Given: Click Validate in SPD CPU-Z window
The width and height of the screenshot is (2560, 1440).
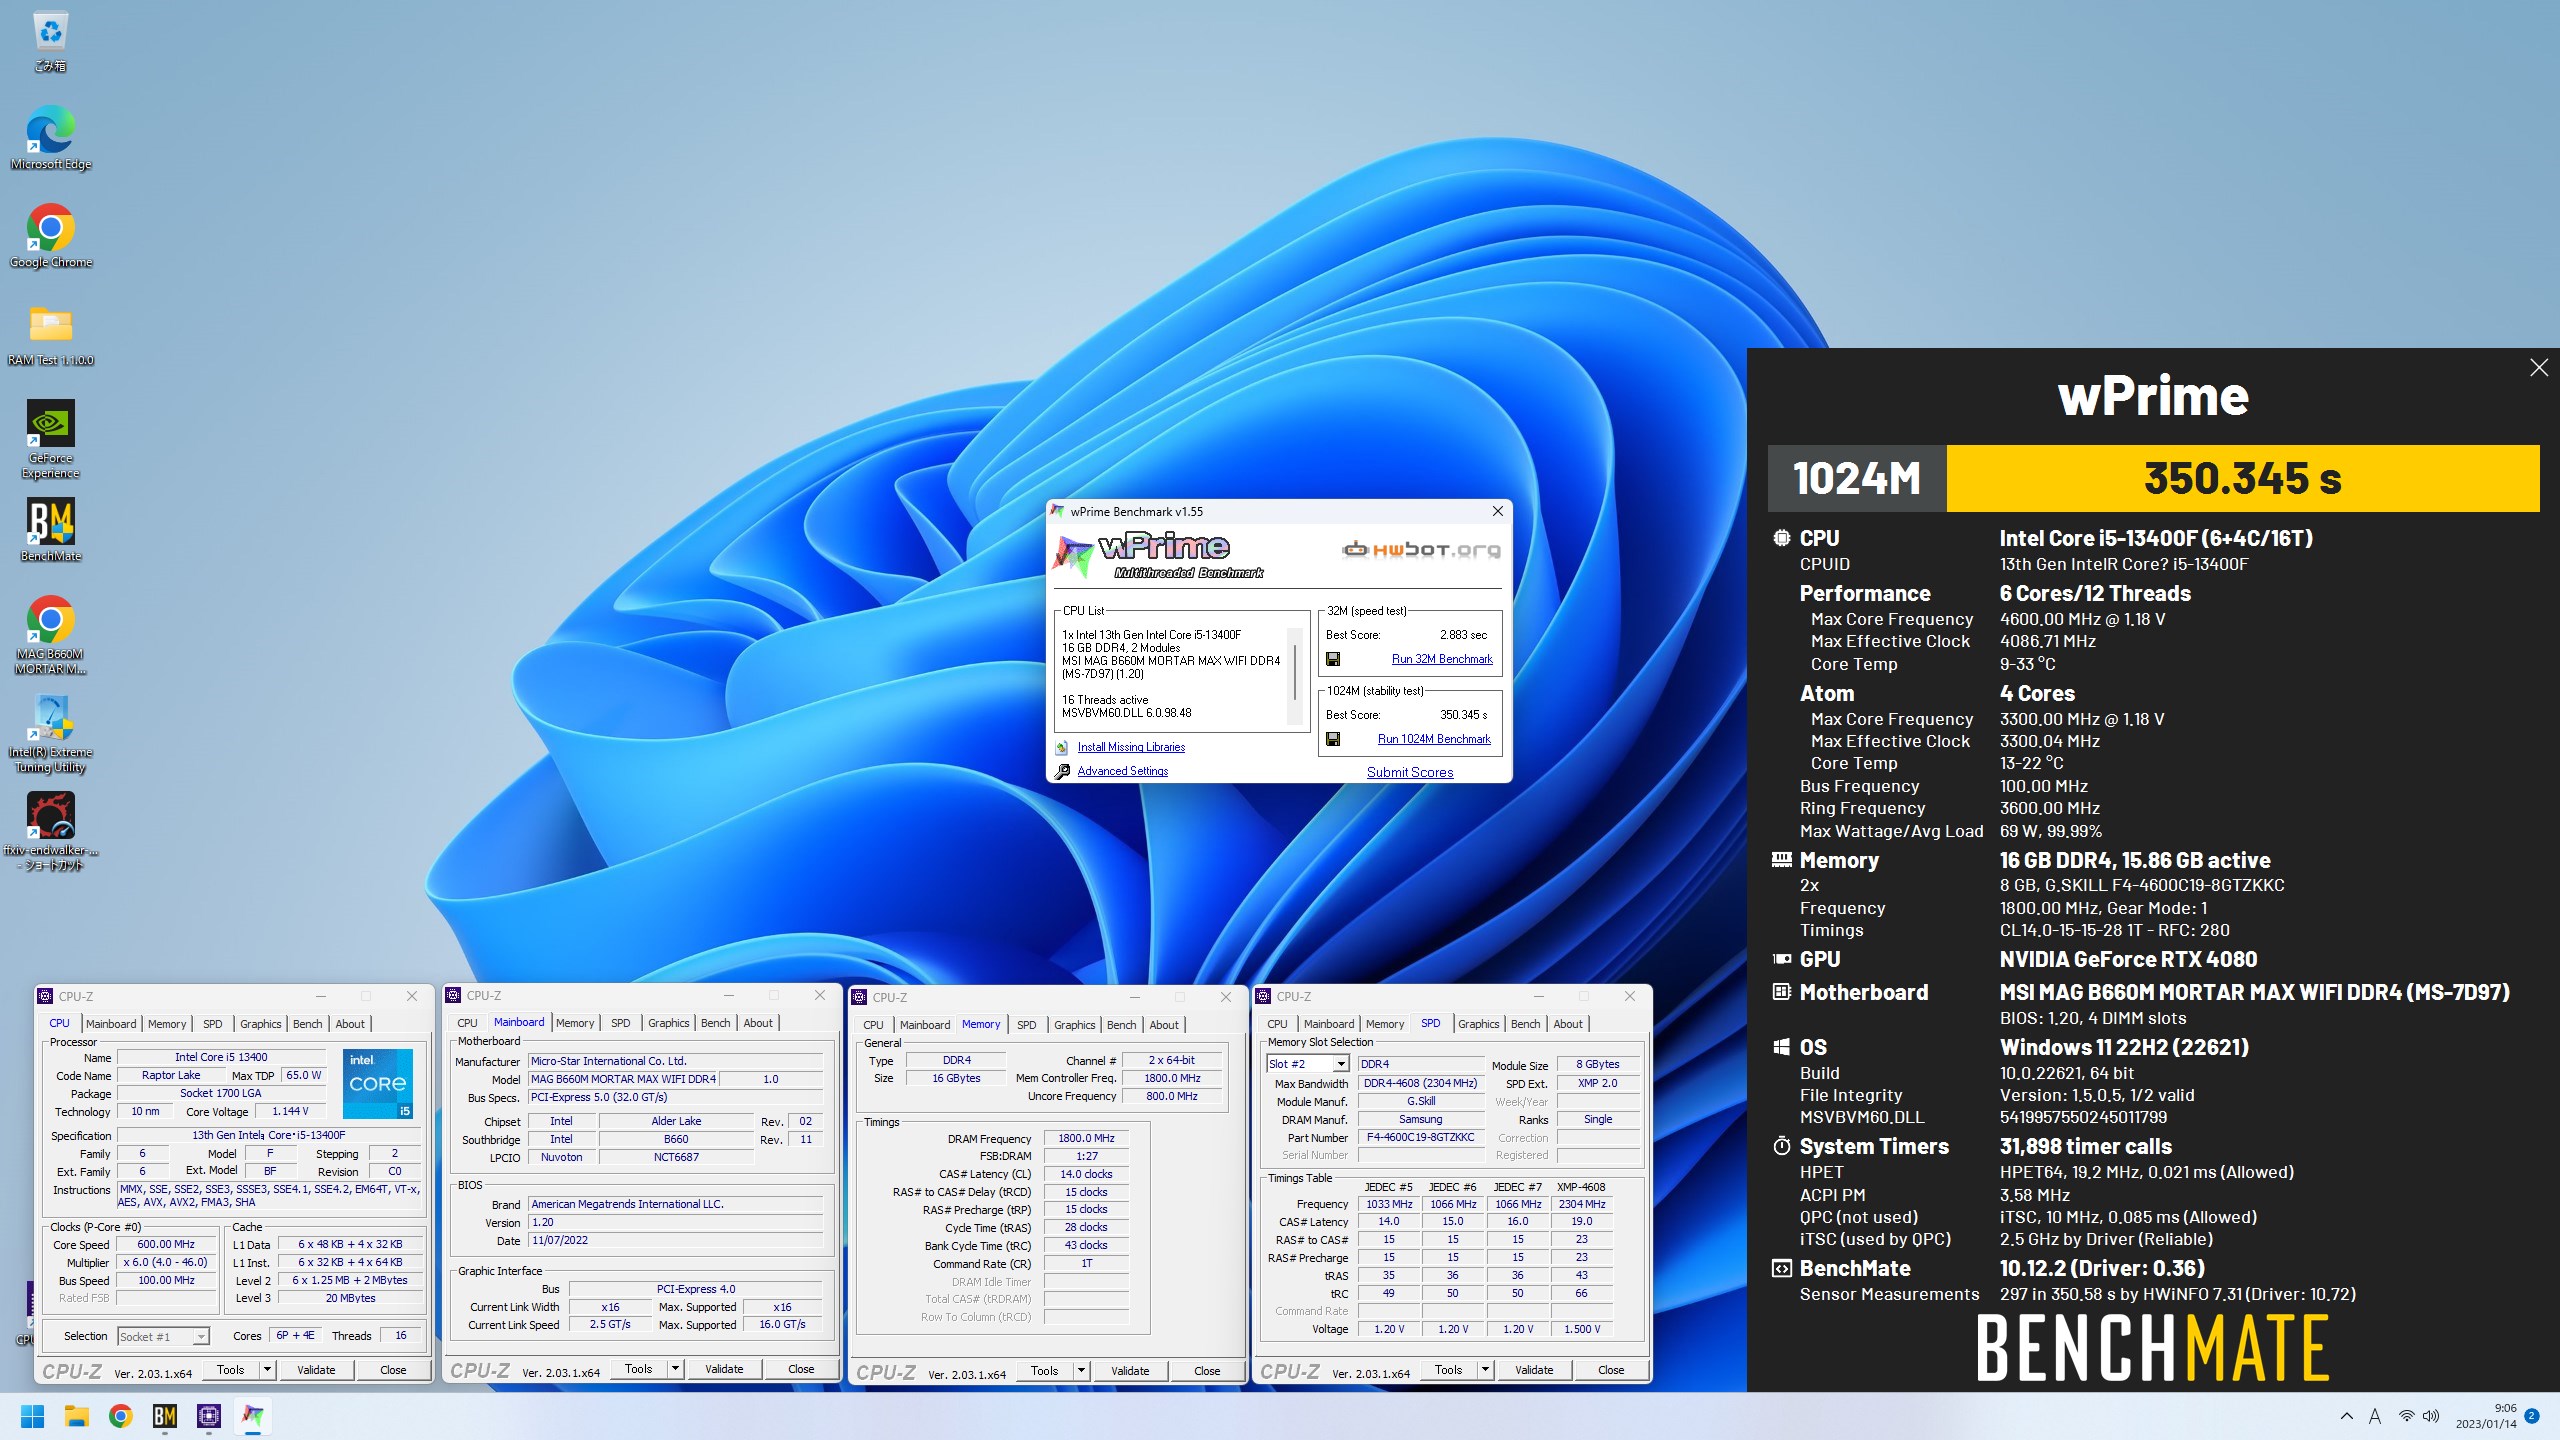Looking at the screenshot, I should [x=1534, y=1369].
